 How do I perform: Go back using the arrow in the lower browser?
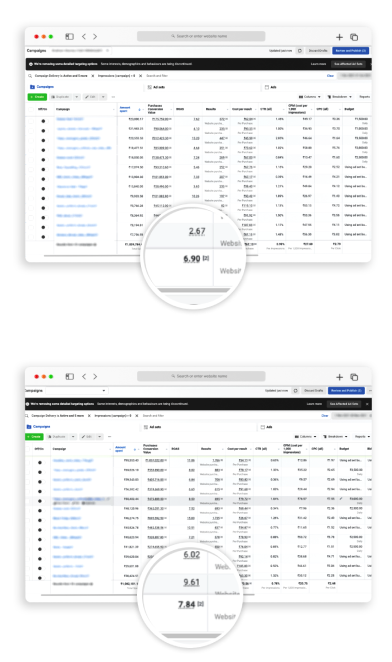84,376
